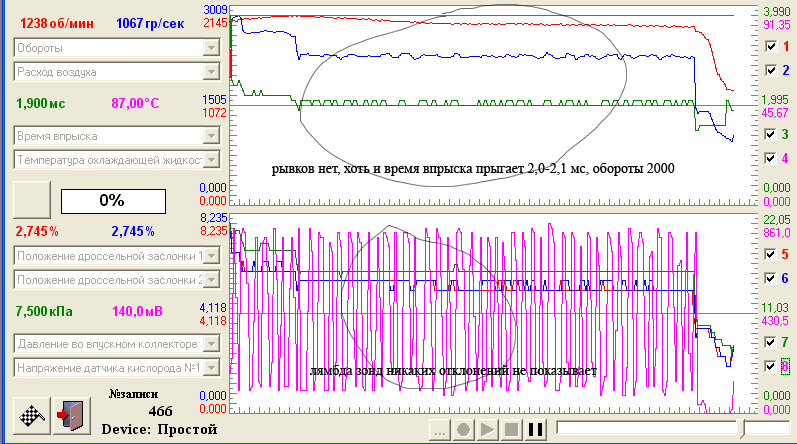Click the 3009 upper scale value
The image size is (797, 444).
click(x=215, y=10)
